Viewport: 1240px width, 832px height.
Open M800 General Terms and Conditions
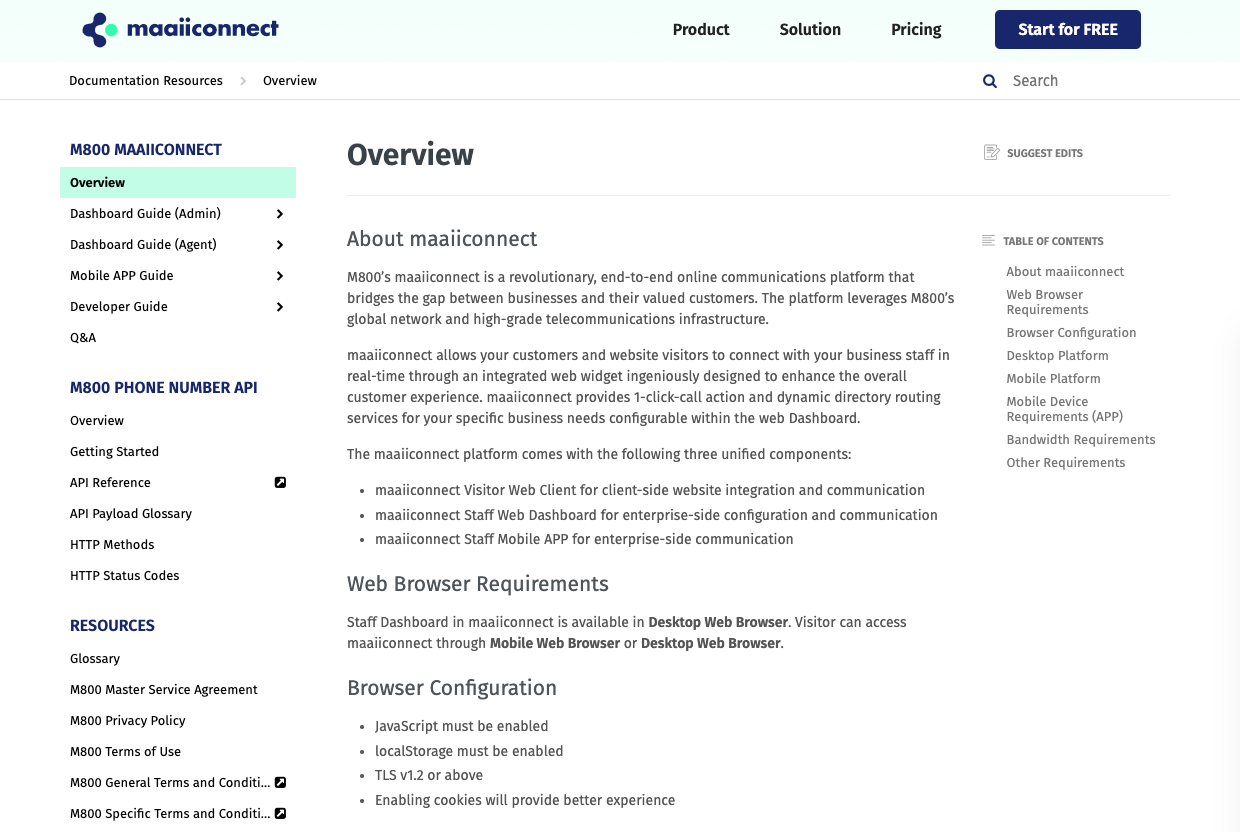pyautogui.click(x=170, y=783)
